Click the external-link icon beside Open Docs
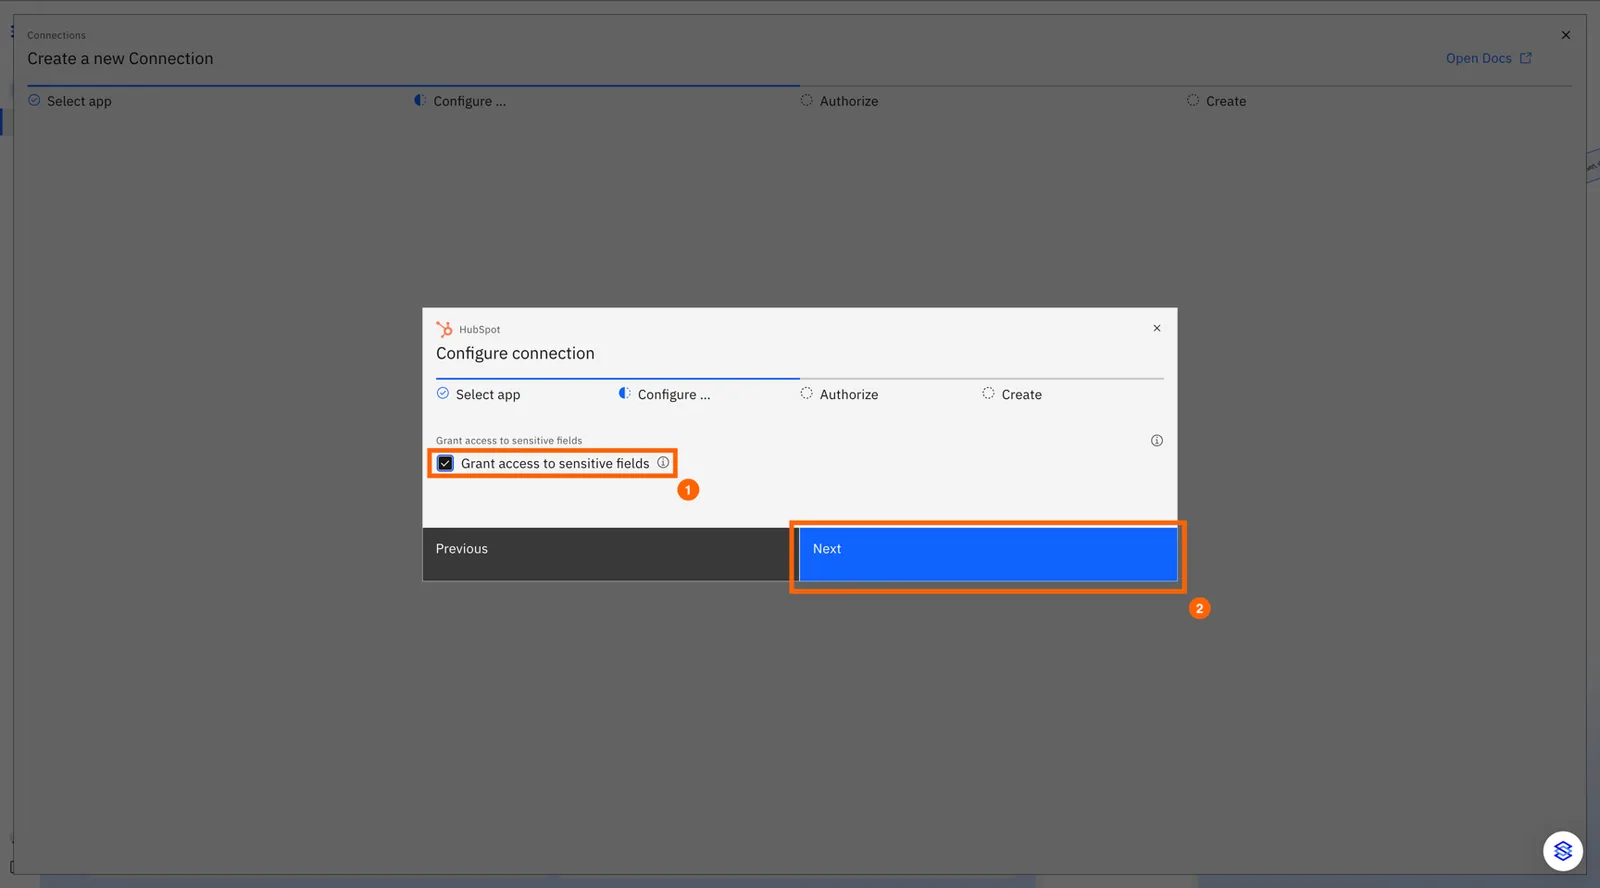Image resolution: width=1600 pixels, height=888 pixels. coord(1526,58)
